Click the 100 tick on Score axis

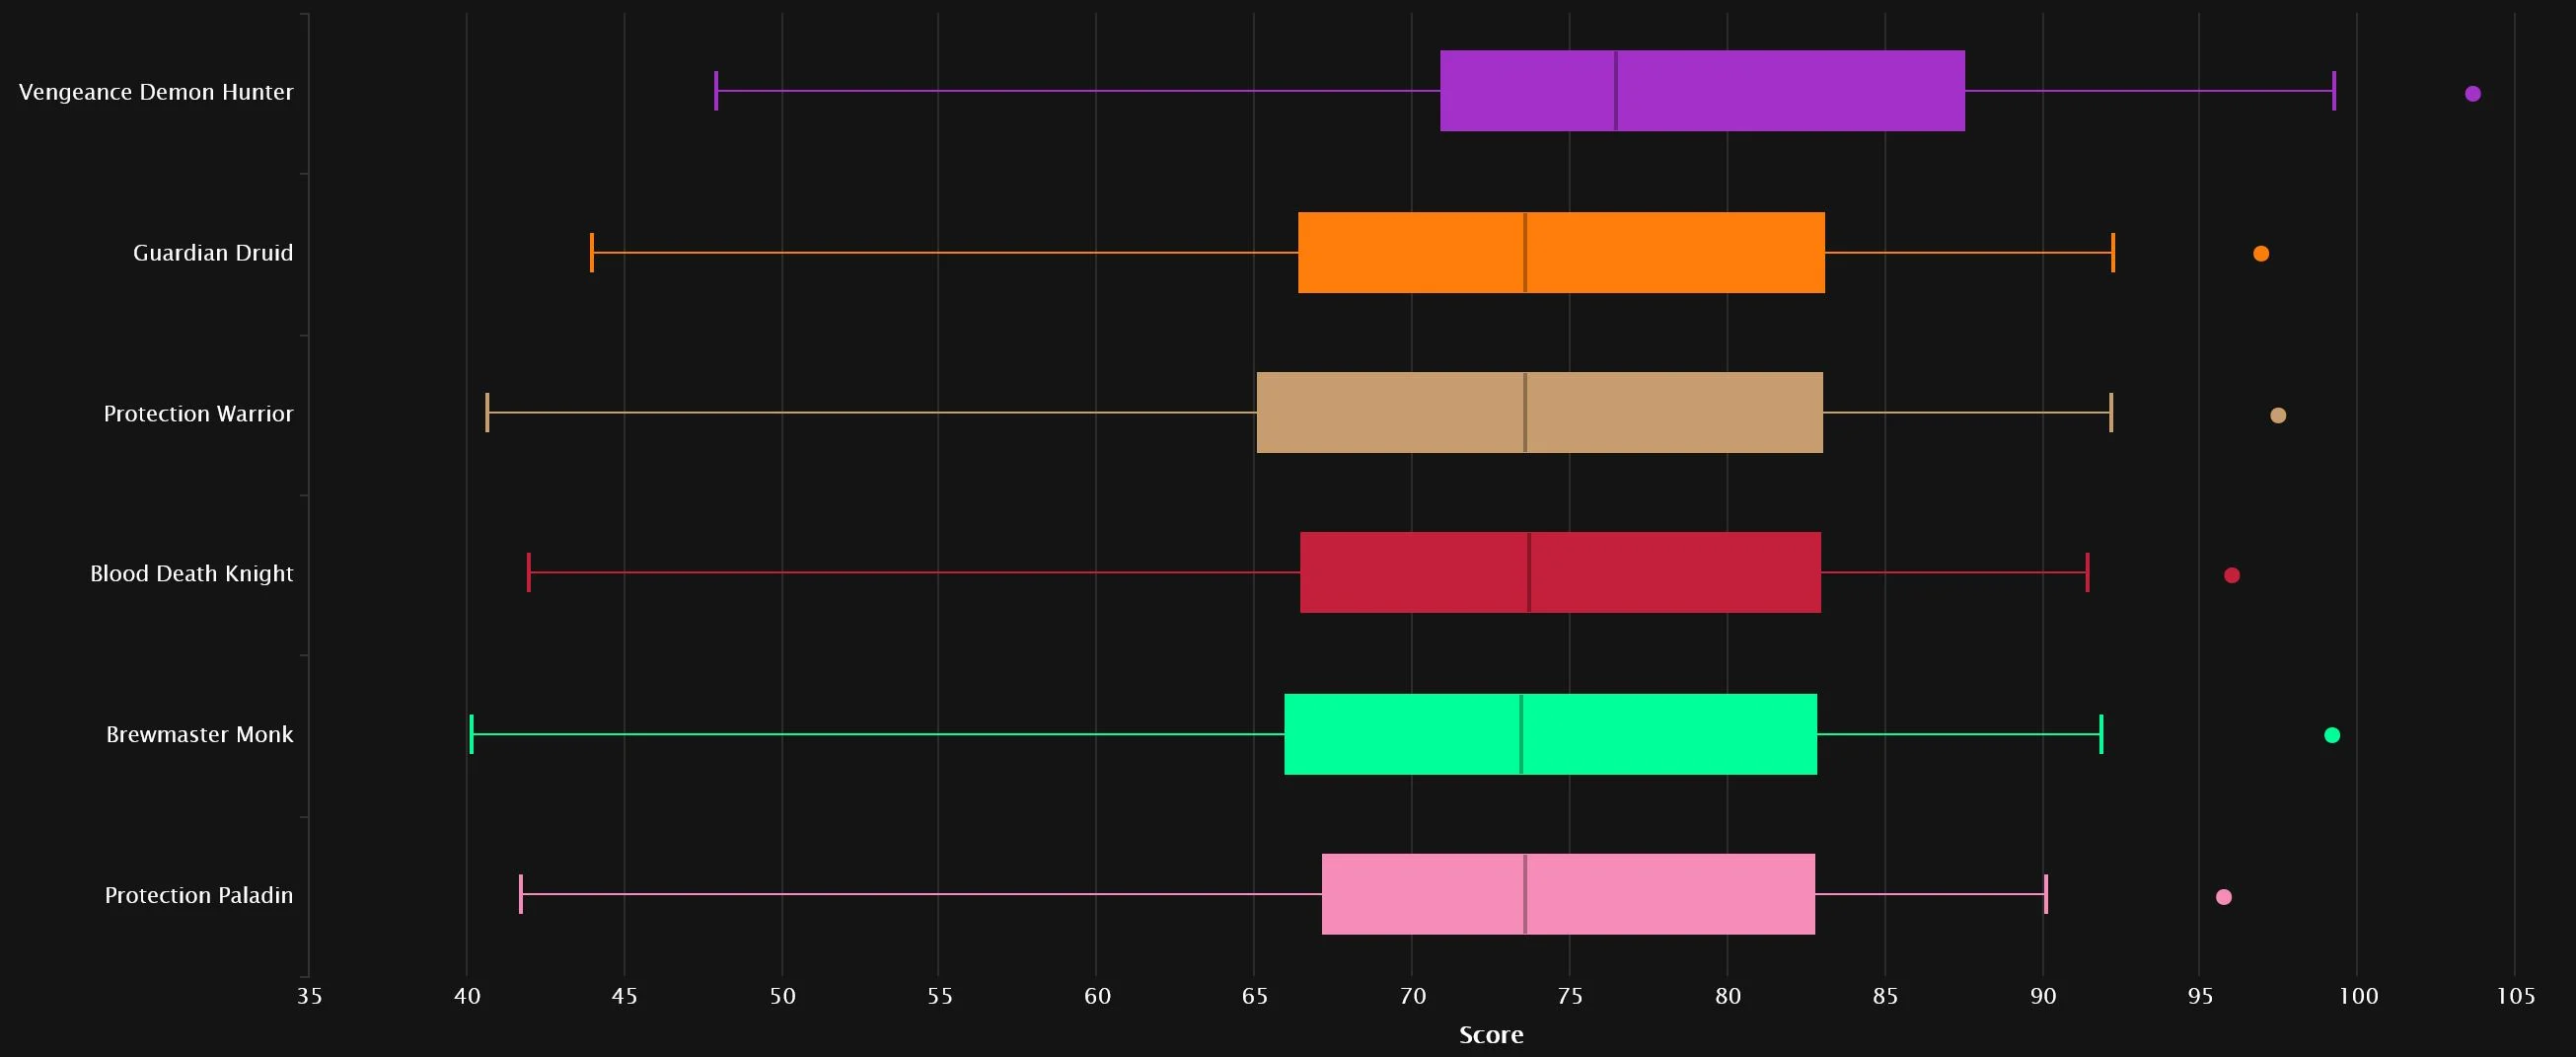(x=2358, y=996)
